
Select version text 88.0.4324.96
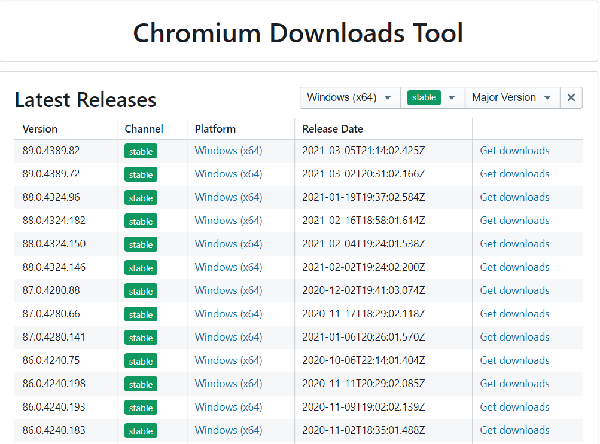[x=51, y=197]
